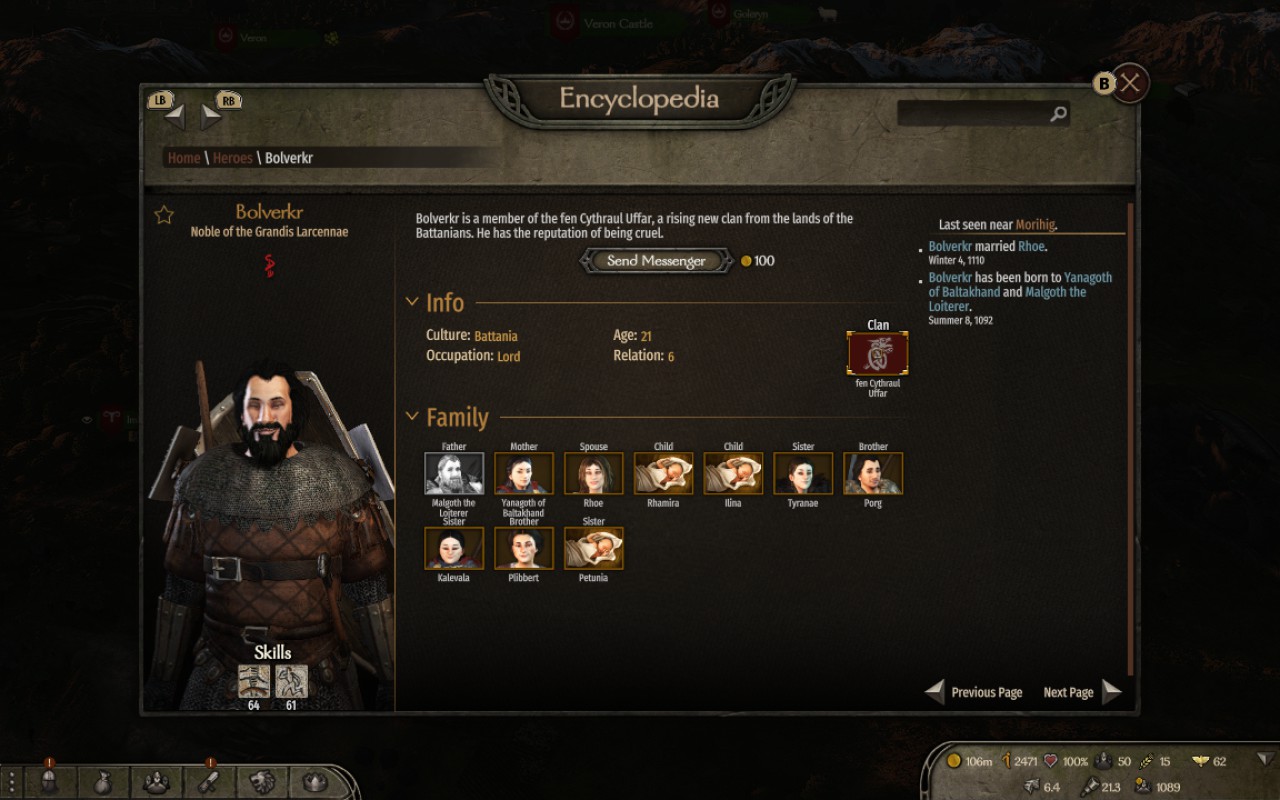Viewport: 1280px width, 800px height.
Task: Click the search magnifier icon
Action: point(1058,114)
